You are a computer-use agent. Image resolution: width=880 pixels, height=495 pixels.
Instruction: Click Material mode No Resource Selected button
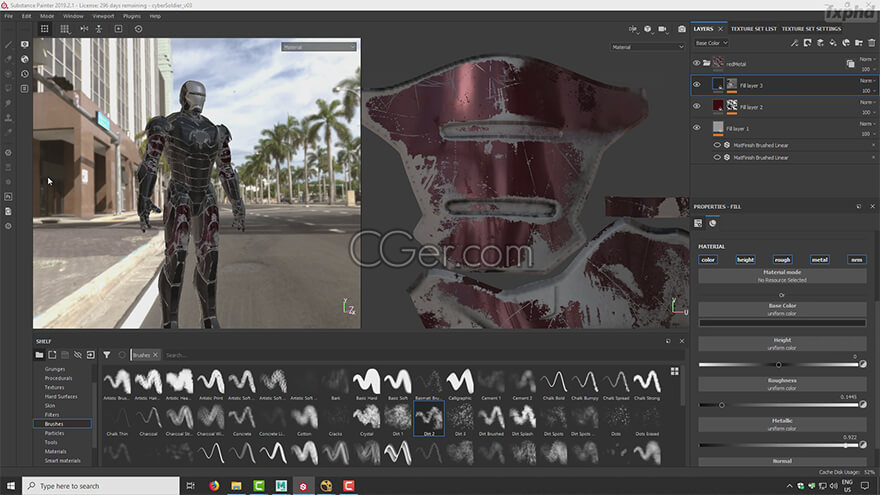[782, 276]
